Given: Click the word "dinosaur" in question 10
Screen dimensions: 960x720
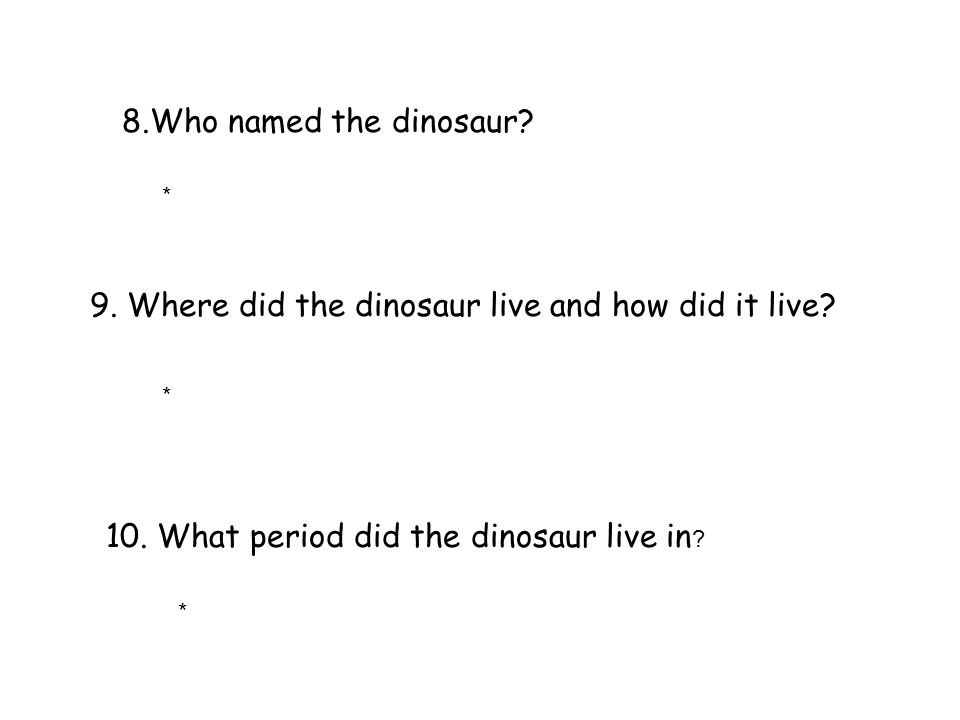Looking at the screenshot, I should pyautogui.click(x=533, y=536).
